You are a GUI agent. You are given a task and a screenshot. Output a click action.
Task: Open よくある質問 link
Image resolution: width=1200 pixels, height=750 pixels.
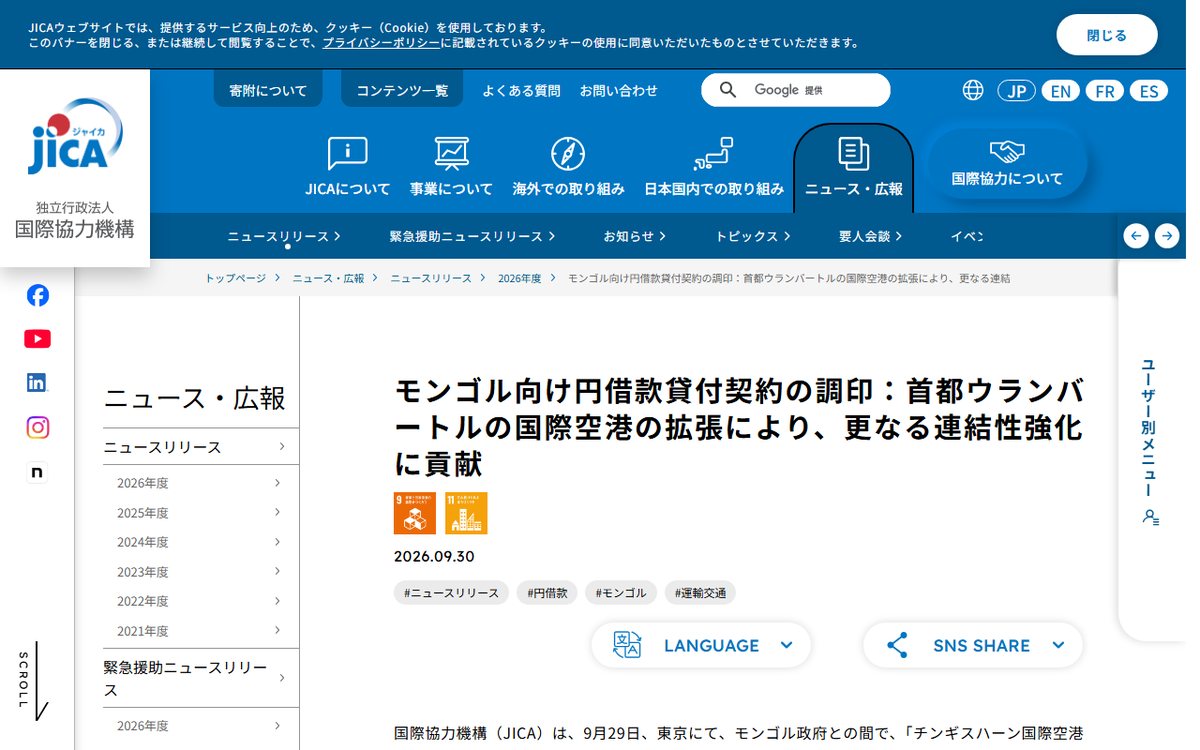click(x=521, y=90)
